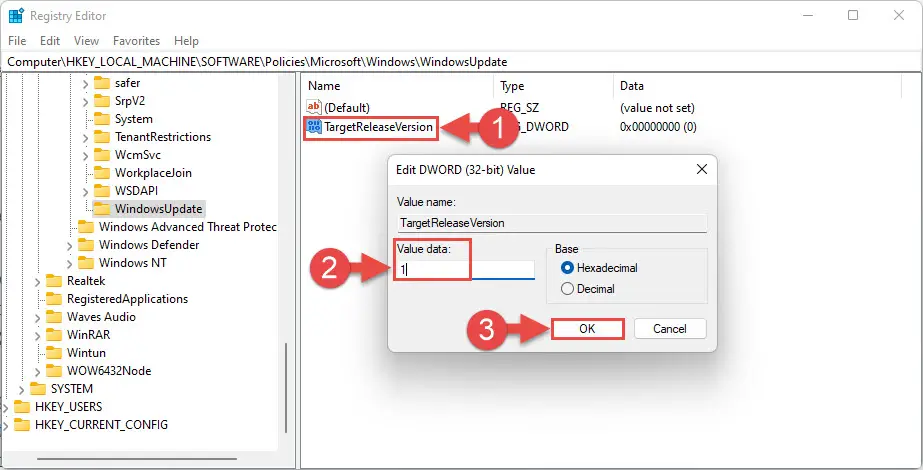Click the Wintun folder icon
The image size is (923, 470).
click(54, 353)
